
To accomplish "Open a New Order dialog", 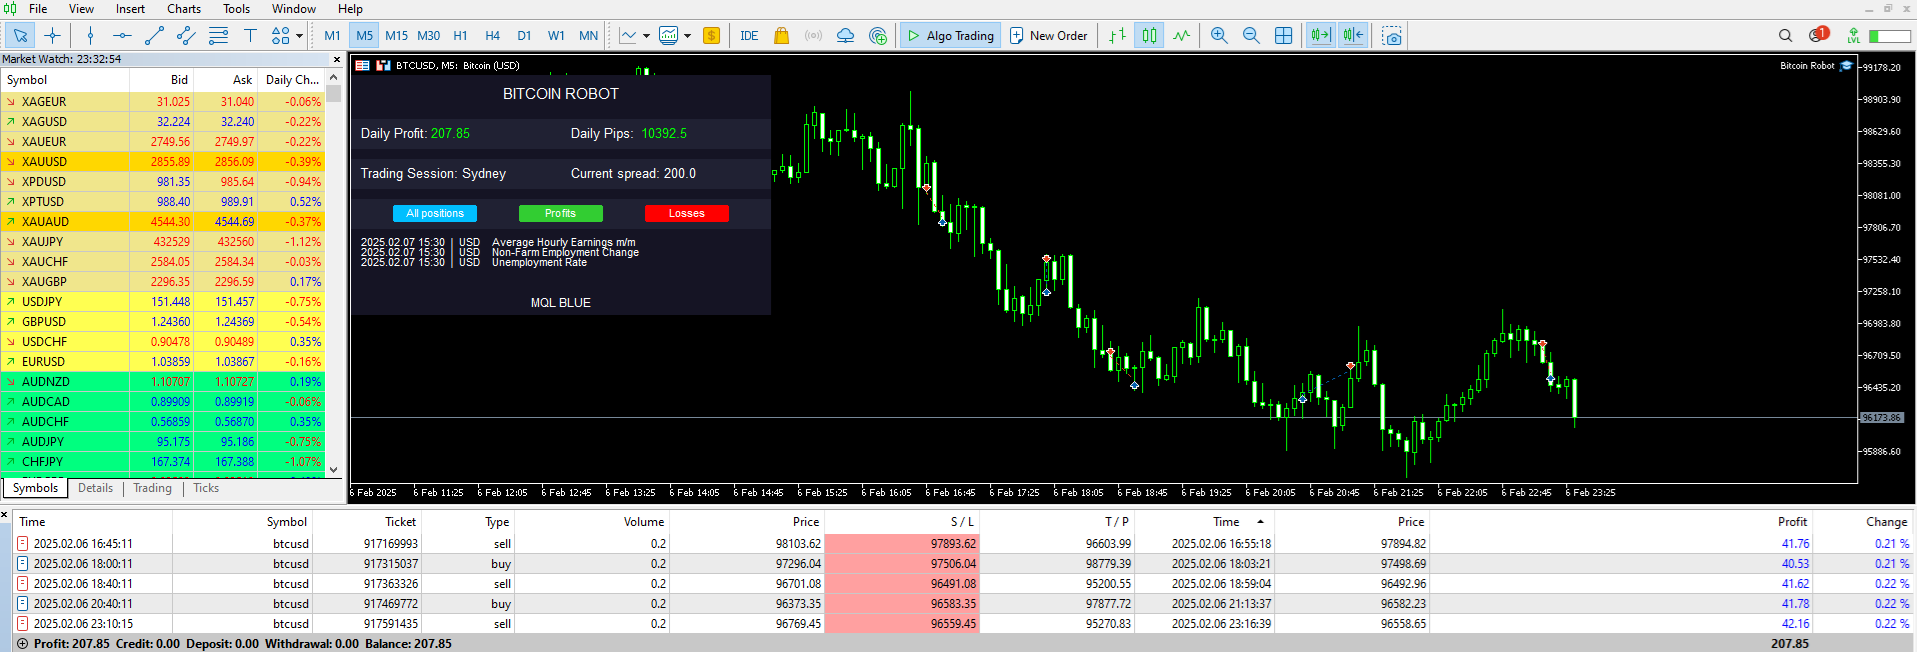I will pyautogui.click(x=1048, y=36).
